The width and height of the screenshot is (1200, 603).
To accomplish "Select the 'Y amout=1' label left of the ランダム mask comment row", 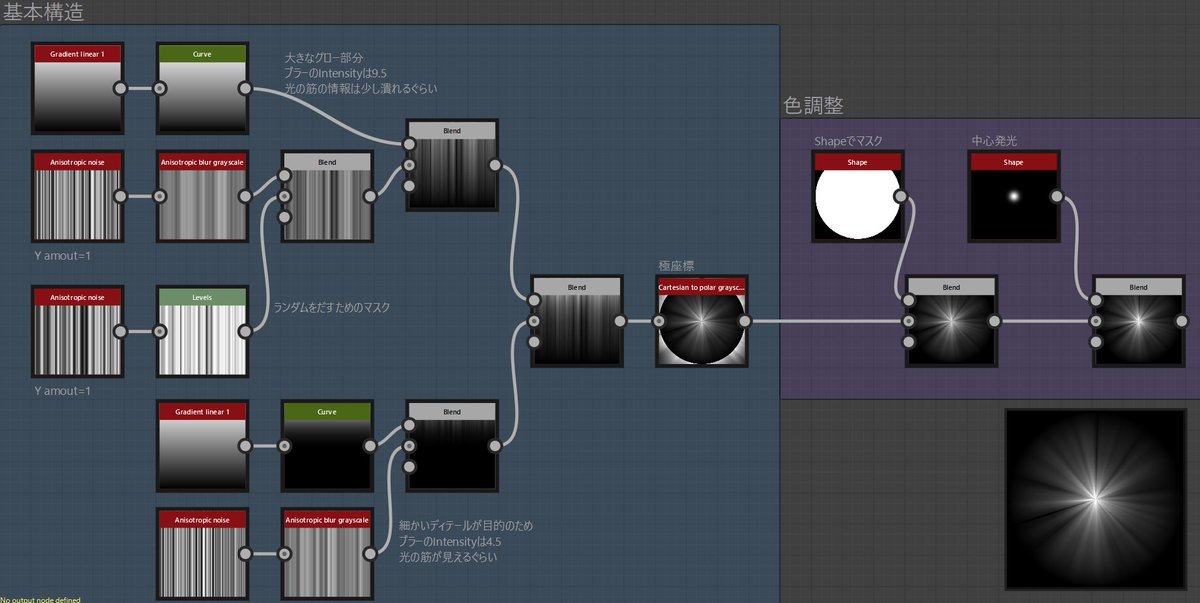I will [x=62, y=391].
